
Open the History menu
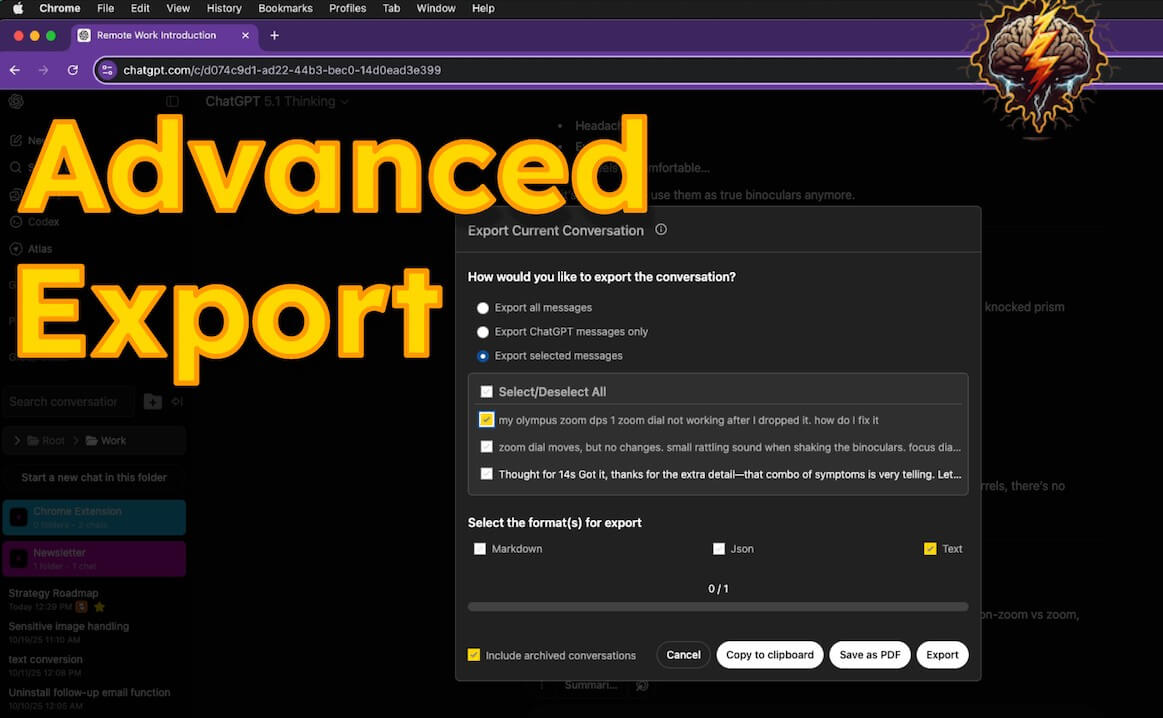[x=224, y=8]
